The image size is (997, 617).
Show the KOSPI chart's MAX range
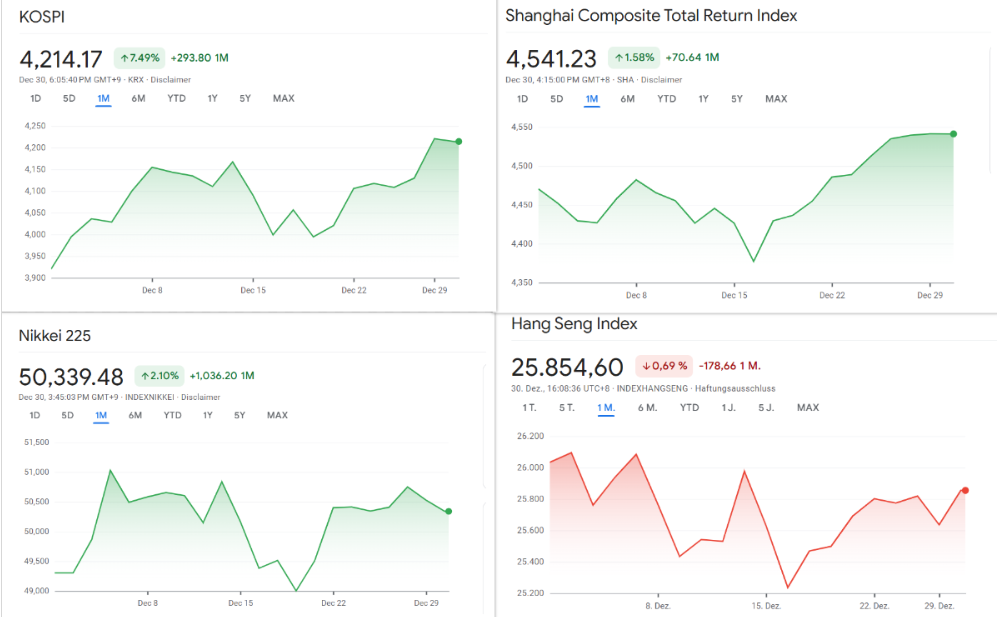283,98
